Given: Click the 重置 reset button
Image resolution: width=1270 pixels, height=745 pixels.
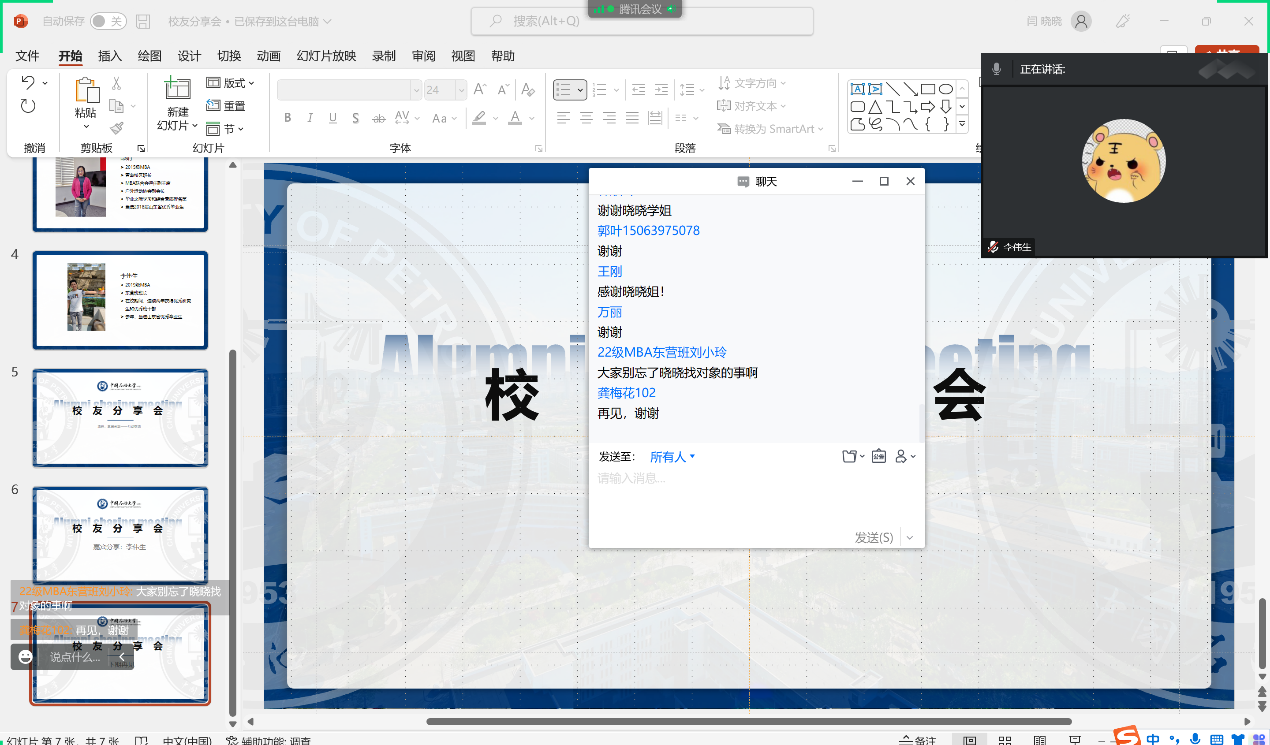Looking at the screenshot, I should point(226,106).
